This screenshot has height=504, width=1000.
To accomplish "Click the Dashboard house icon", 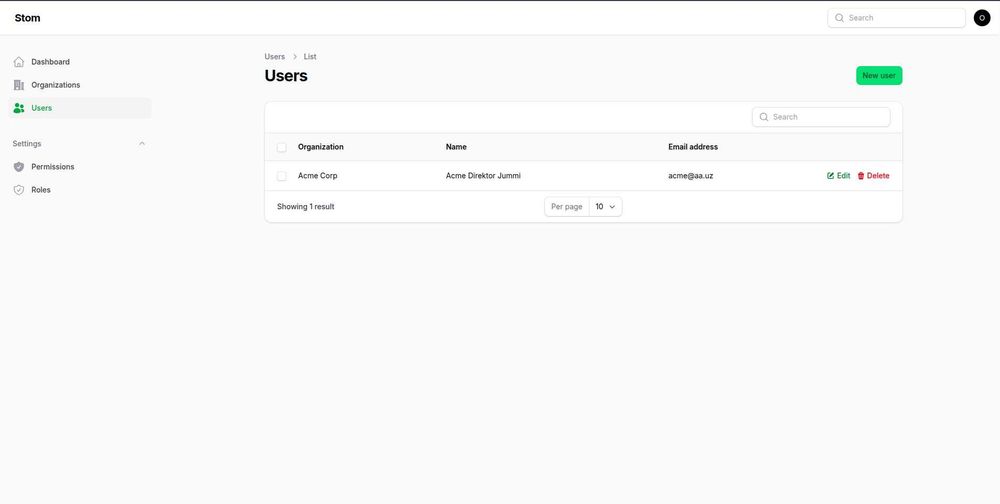I will point(19,62).
